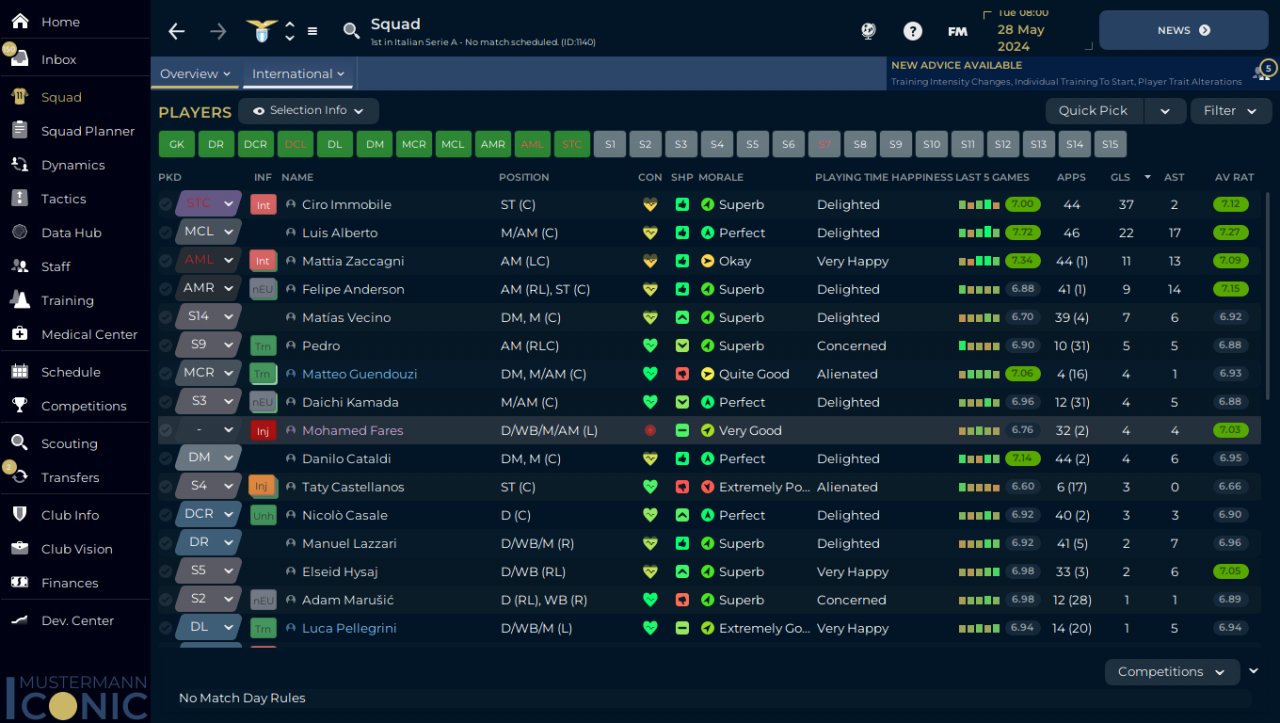Viewport: 1280px width, 723px height.
Task: Open the FM menu icon
Action: [x=957, y=31]
